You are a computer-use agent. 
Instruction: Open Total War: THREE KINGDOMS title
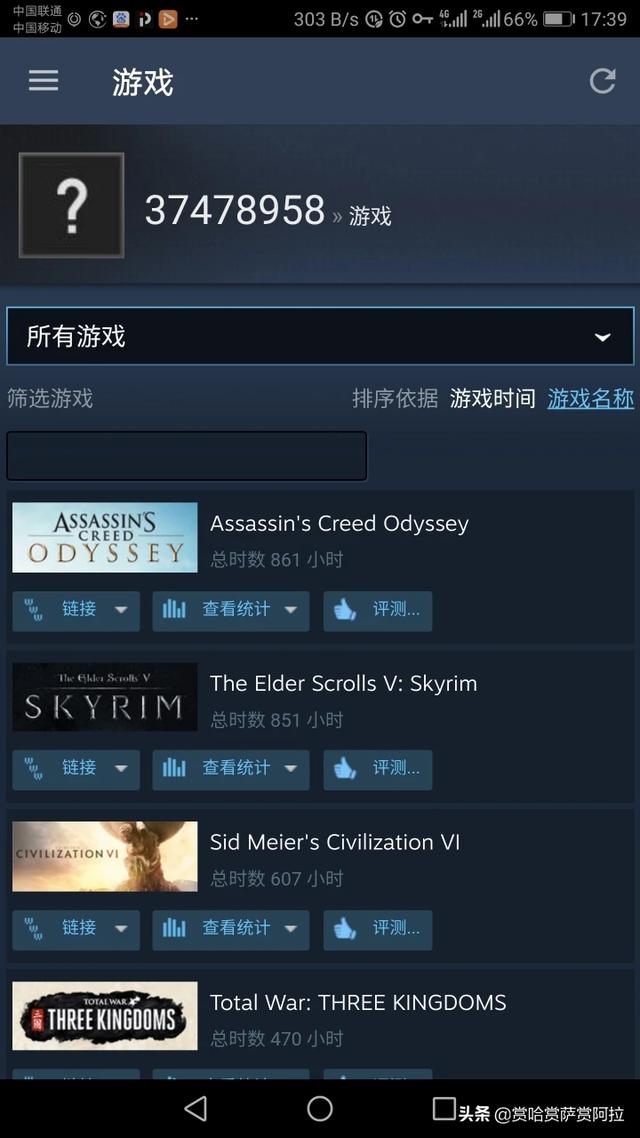coord(358,1003)
